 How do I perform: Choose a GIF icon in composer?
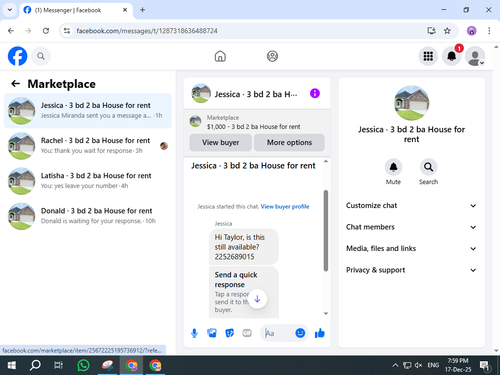click(x=247, y=333)
